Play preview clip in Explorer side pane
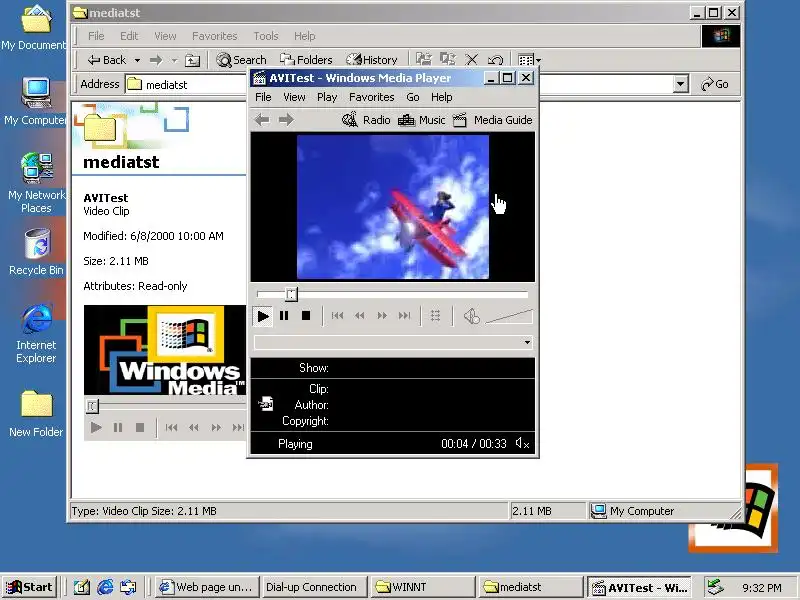Image resolution: width=800 pixels, height=600 pixels. (96, 428)
